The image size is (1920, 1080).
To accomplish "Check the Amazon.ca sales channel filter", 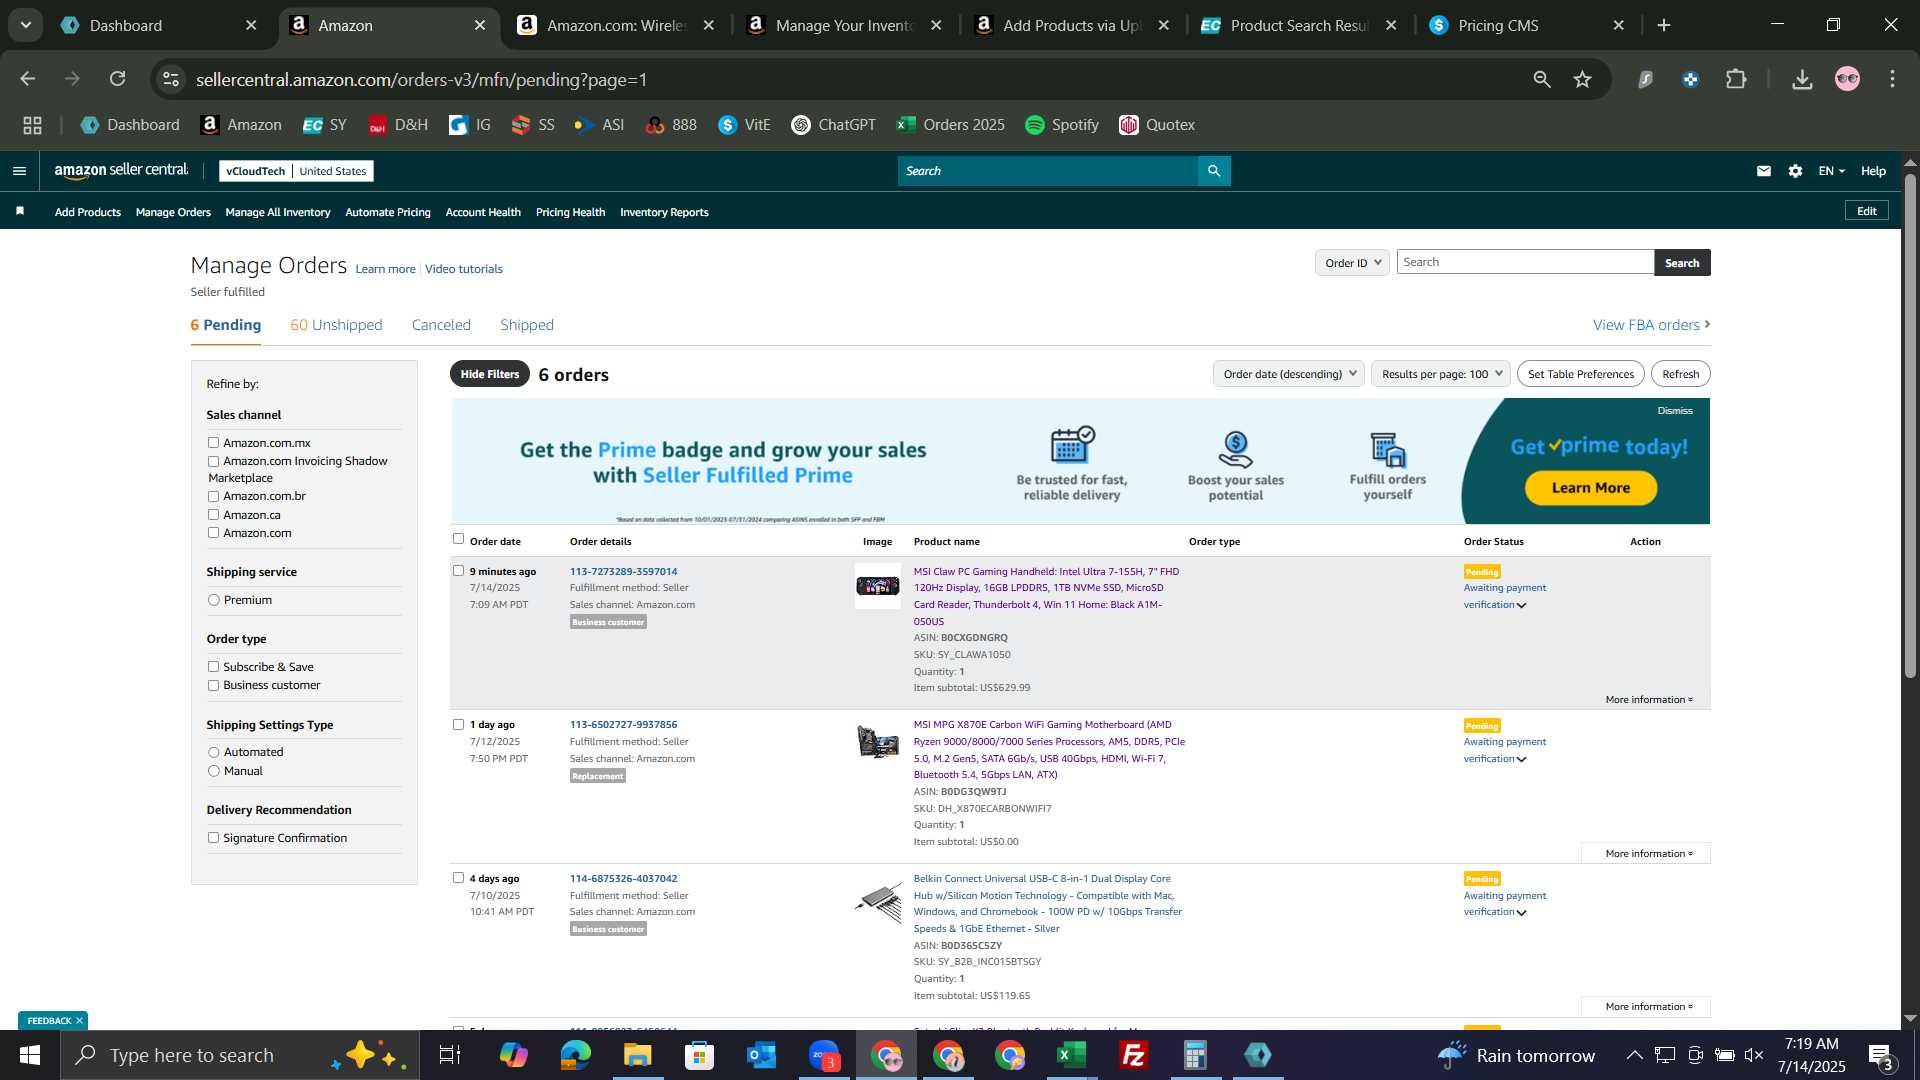I will (x=213, y=515).
